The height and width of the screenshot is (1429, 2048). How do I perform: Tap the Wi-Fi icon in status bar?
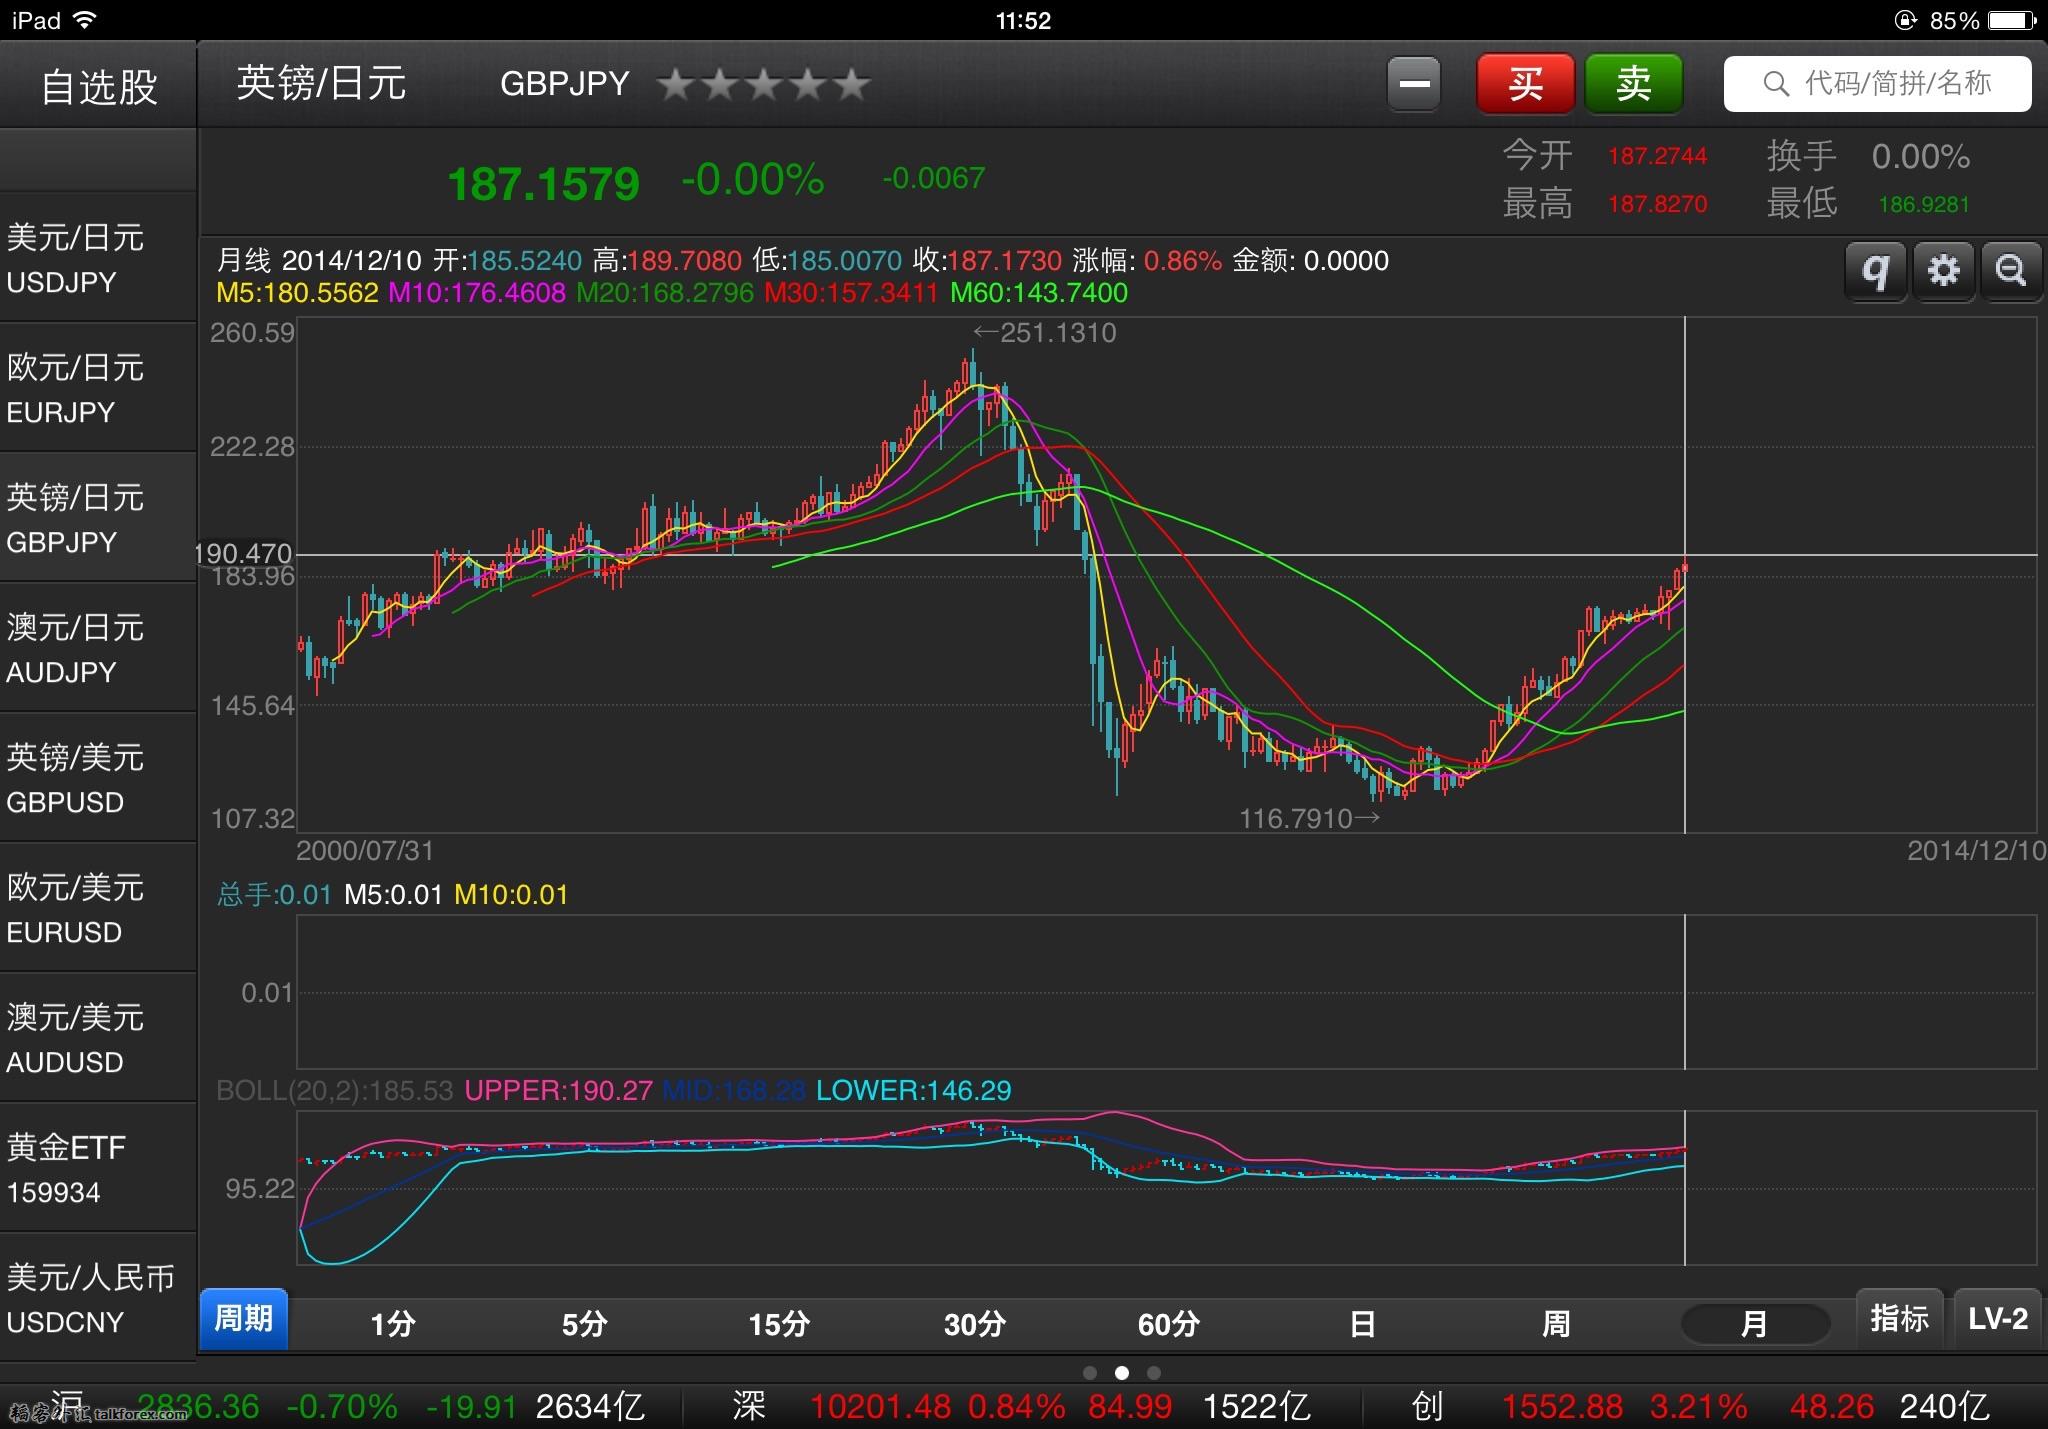click(85, 20)
